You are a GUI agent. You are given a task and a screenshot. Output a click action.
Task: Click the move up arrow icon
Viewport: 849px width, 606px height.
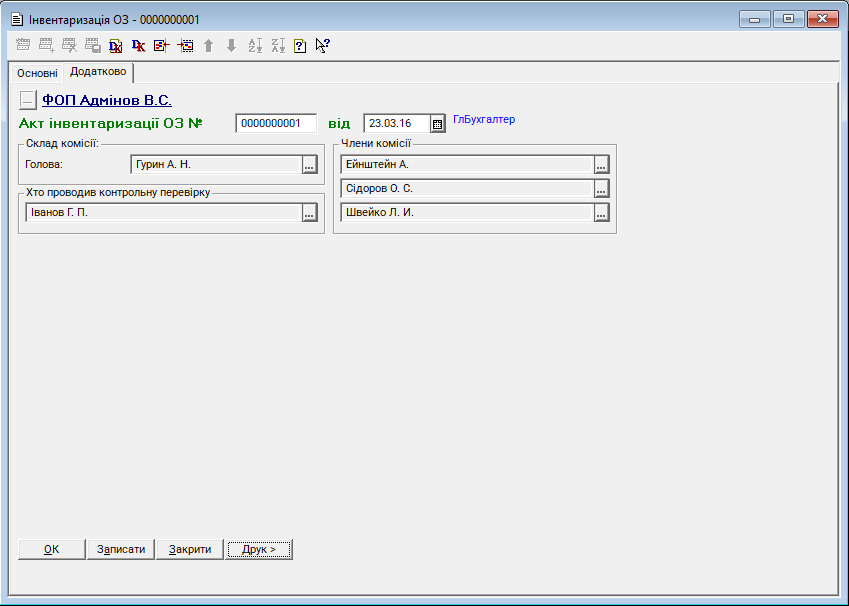click(208, 45)
